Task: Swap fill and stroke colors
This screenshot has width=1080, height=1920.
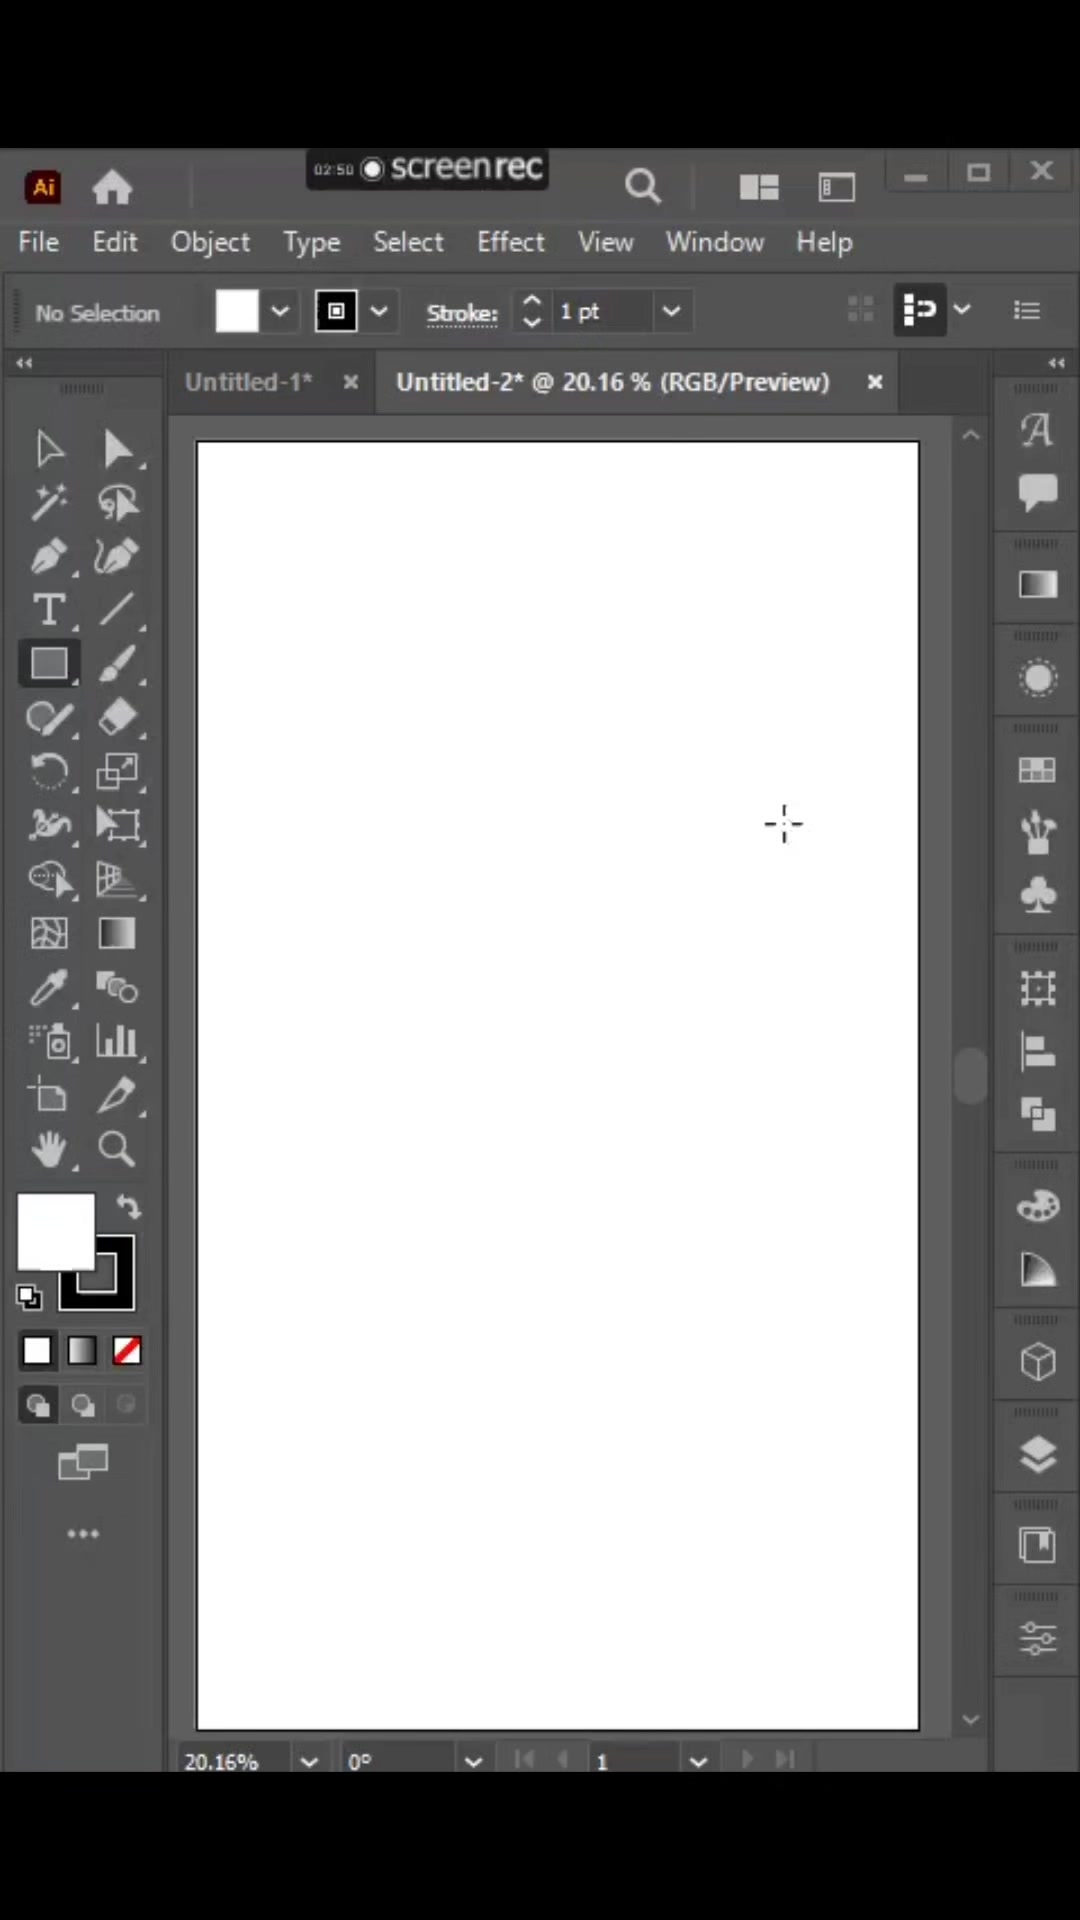Action: pyautogui.click(x=129, y=1207)
